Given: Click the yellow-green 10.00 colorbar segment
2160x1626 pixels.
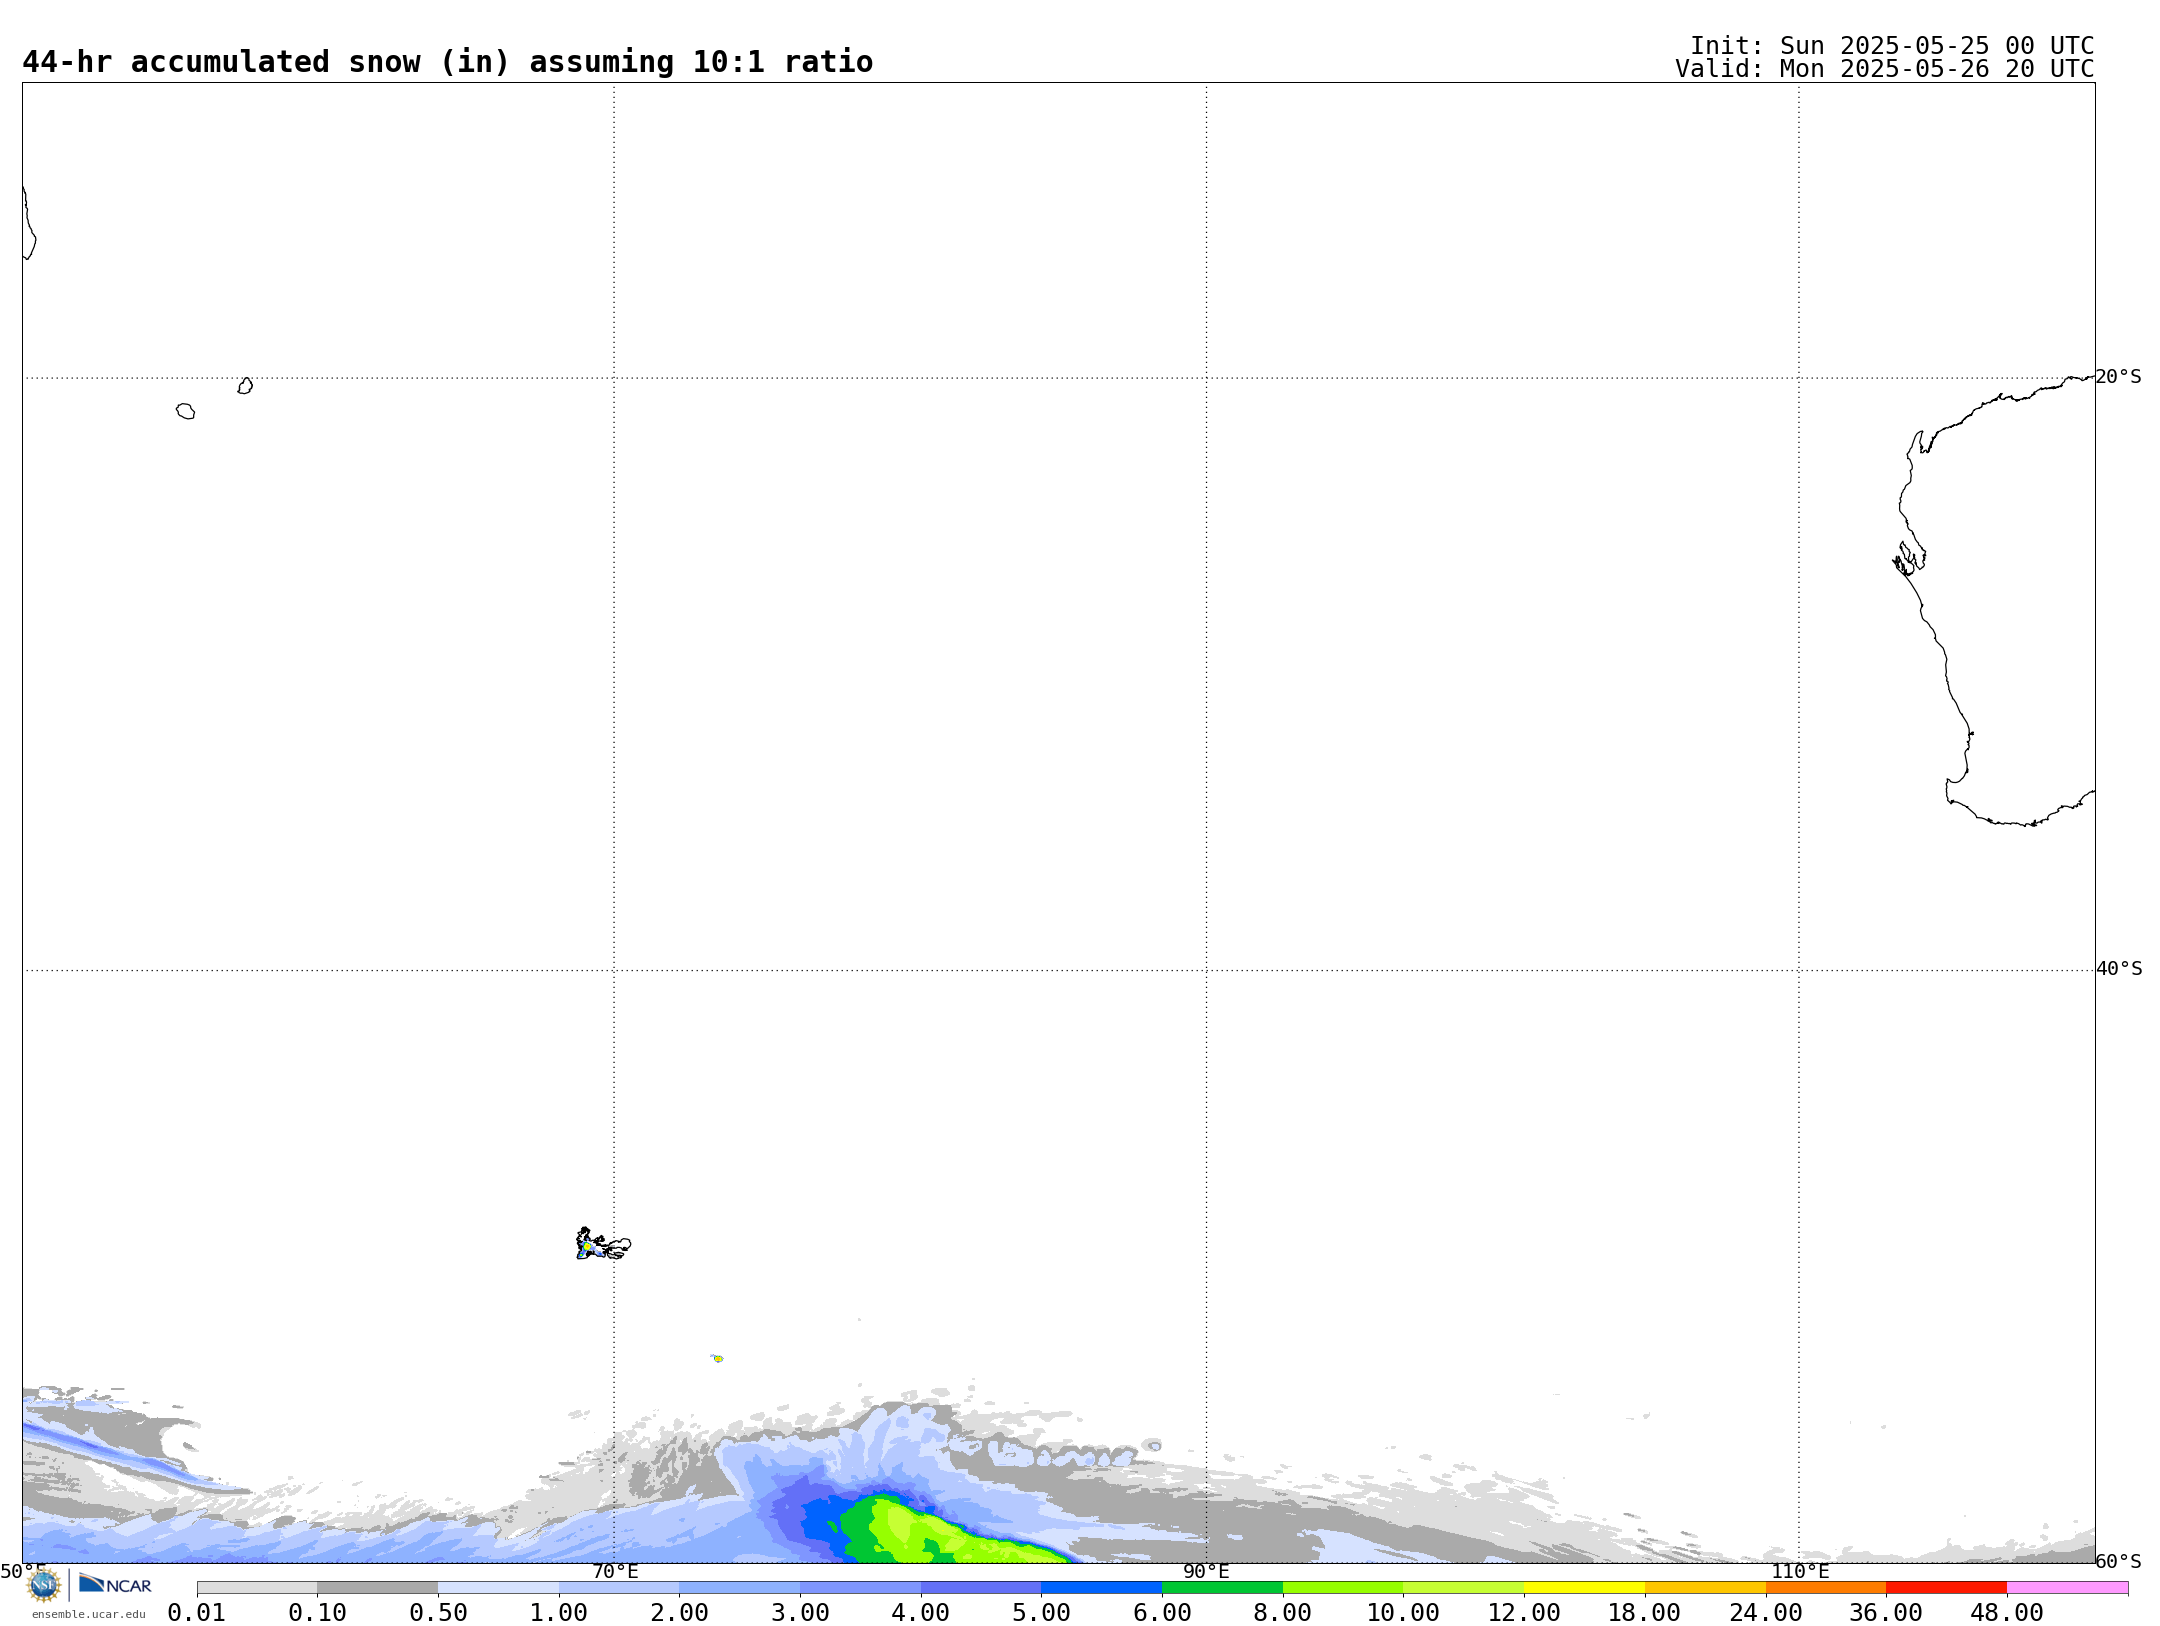Looking at the screenshot, I should tap(1463, 1588).
